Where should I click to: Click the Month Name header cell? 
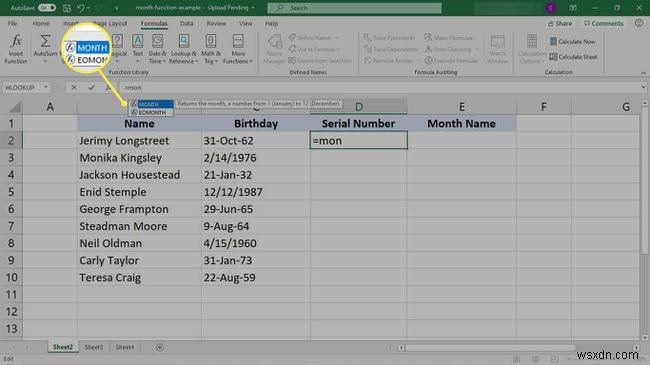(461, 124)
